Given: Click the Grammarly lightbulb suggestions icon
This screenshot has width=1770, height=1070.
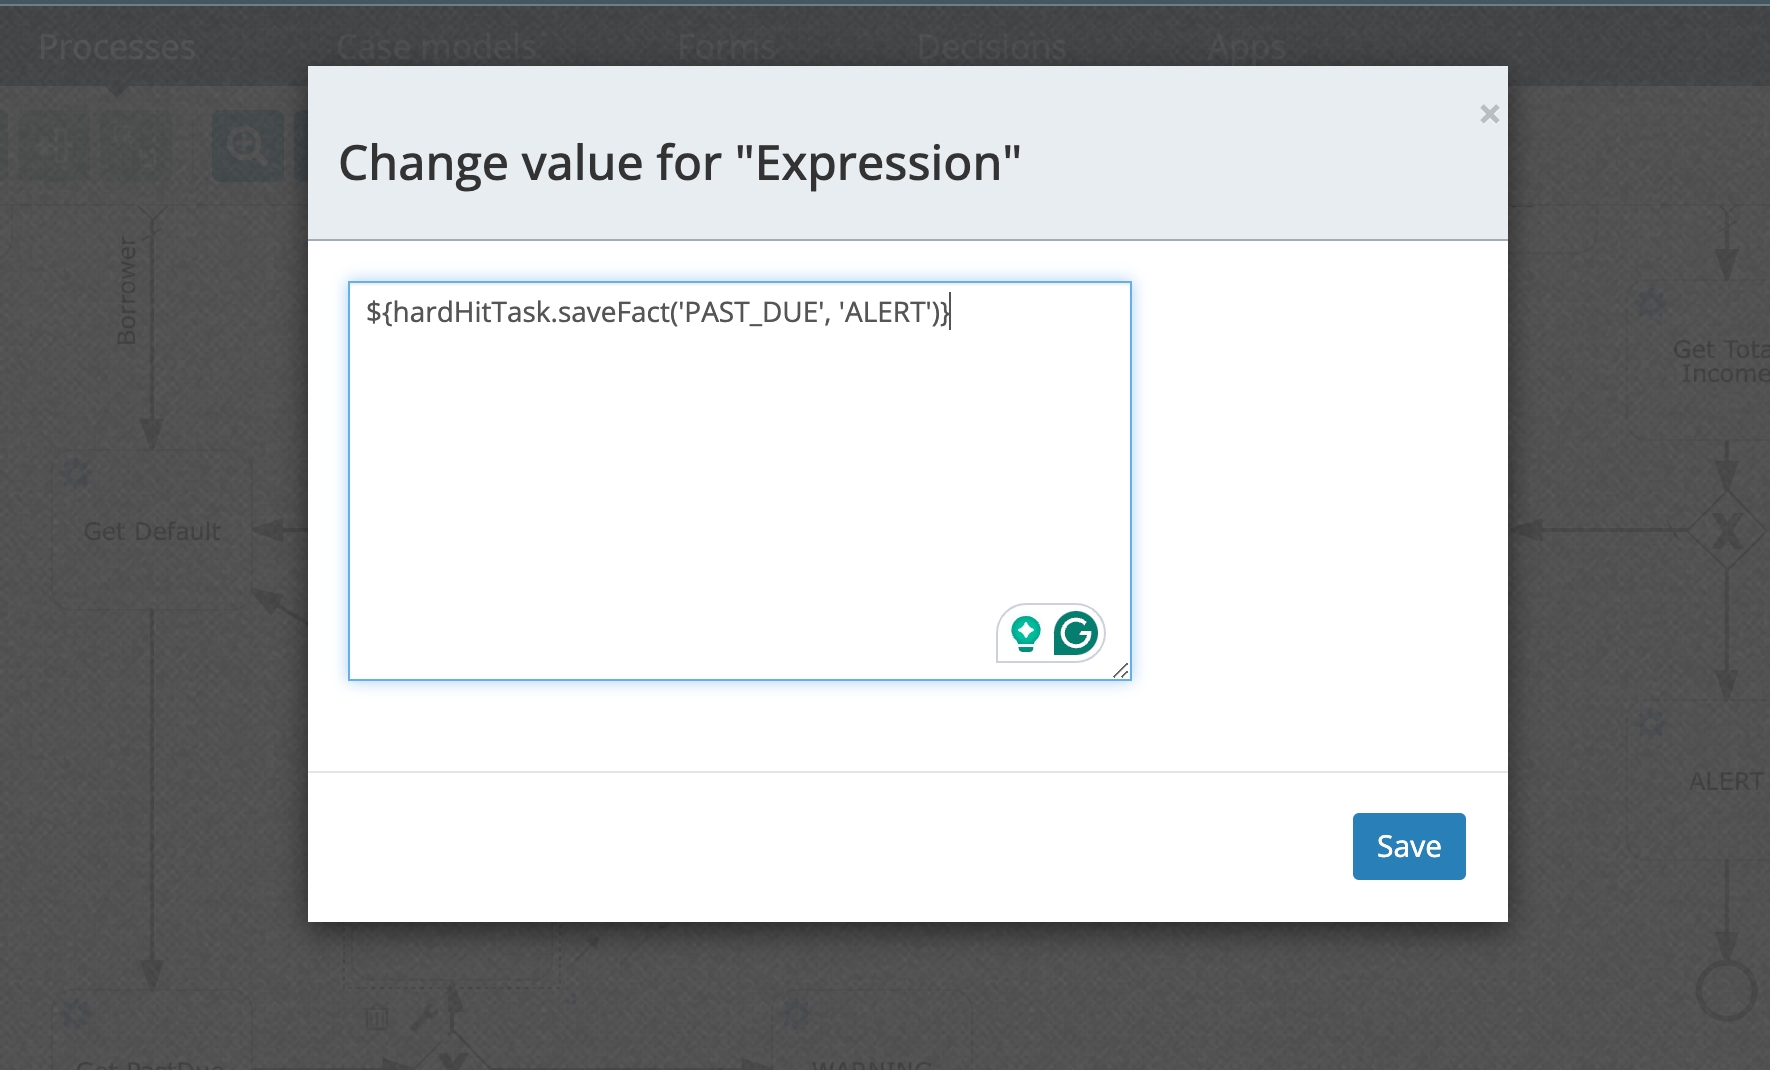Looking at the screenshot, I should [x=1026, y=633].
